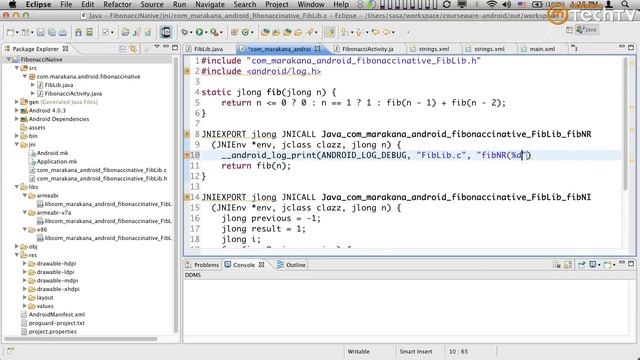Maximize the Console view panel
This screenshot has height=360, width=640.
click(x=631, y=264)
